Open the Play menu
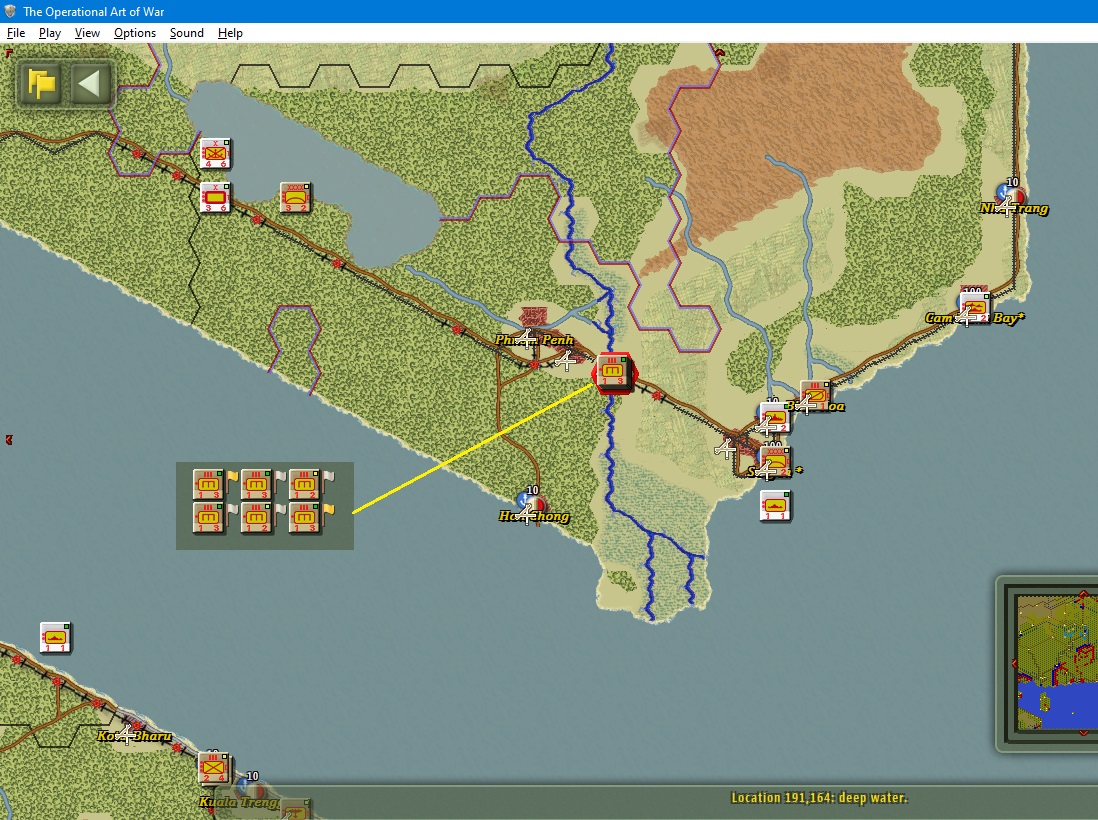This screenshot has width=1098, height=820. 50,33
